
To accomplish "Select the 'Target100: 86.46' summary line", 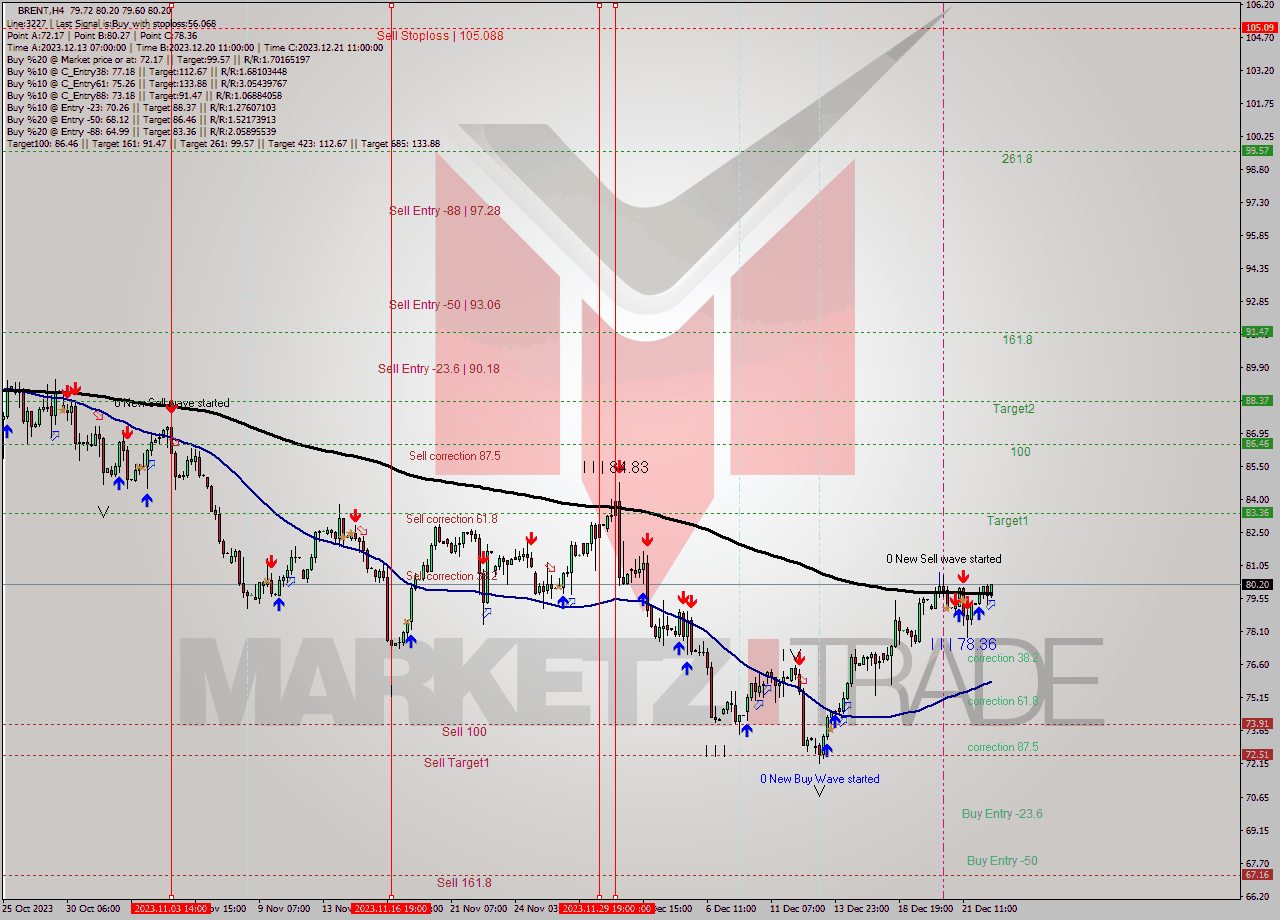I will pyautogui.click(x=223, y=143).
